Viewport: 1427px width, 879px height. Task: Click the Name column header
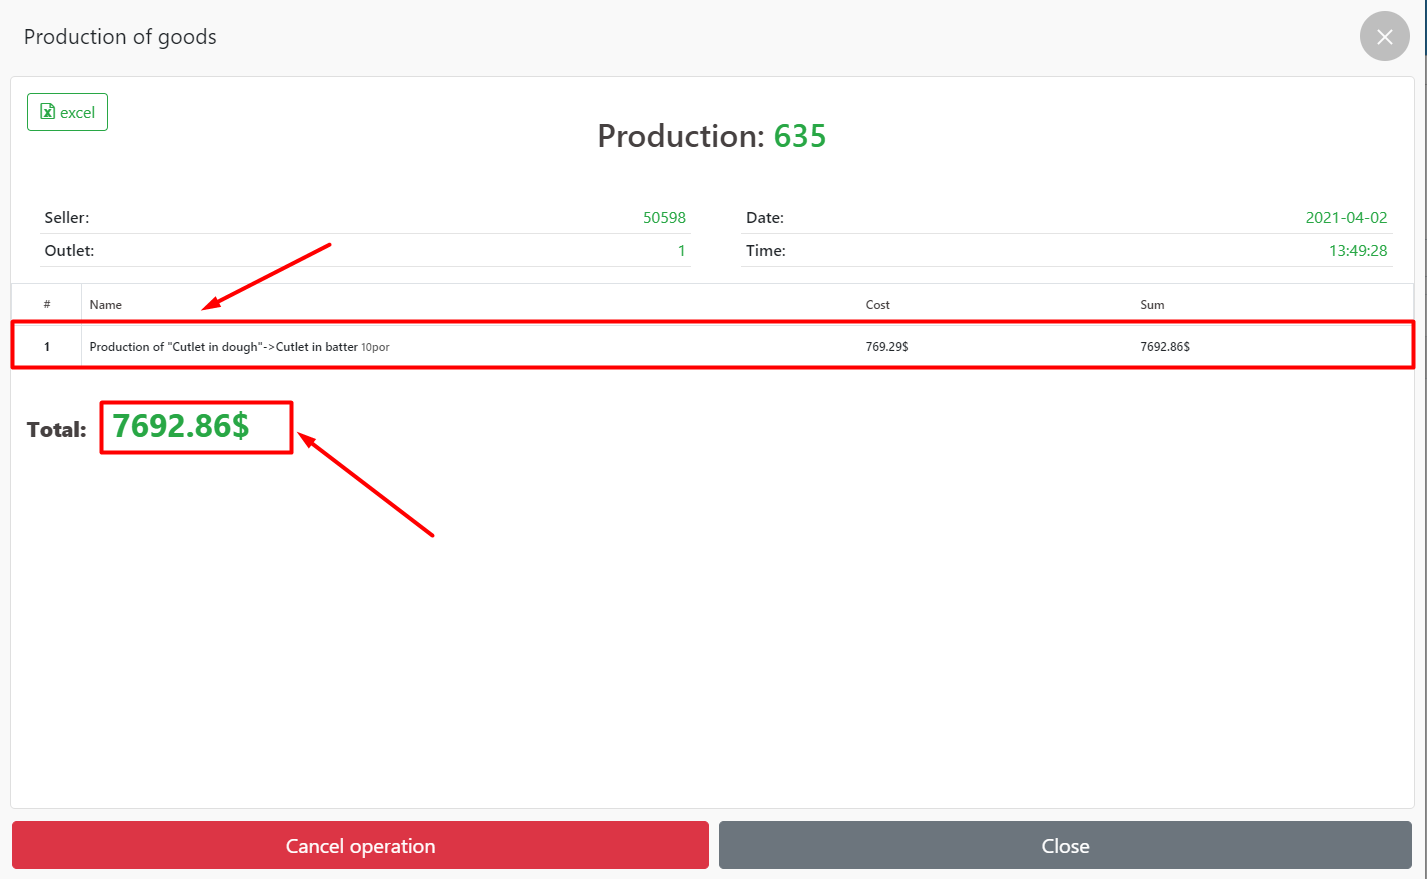click(106, 305)
